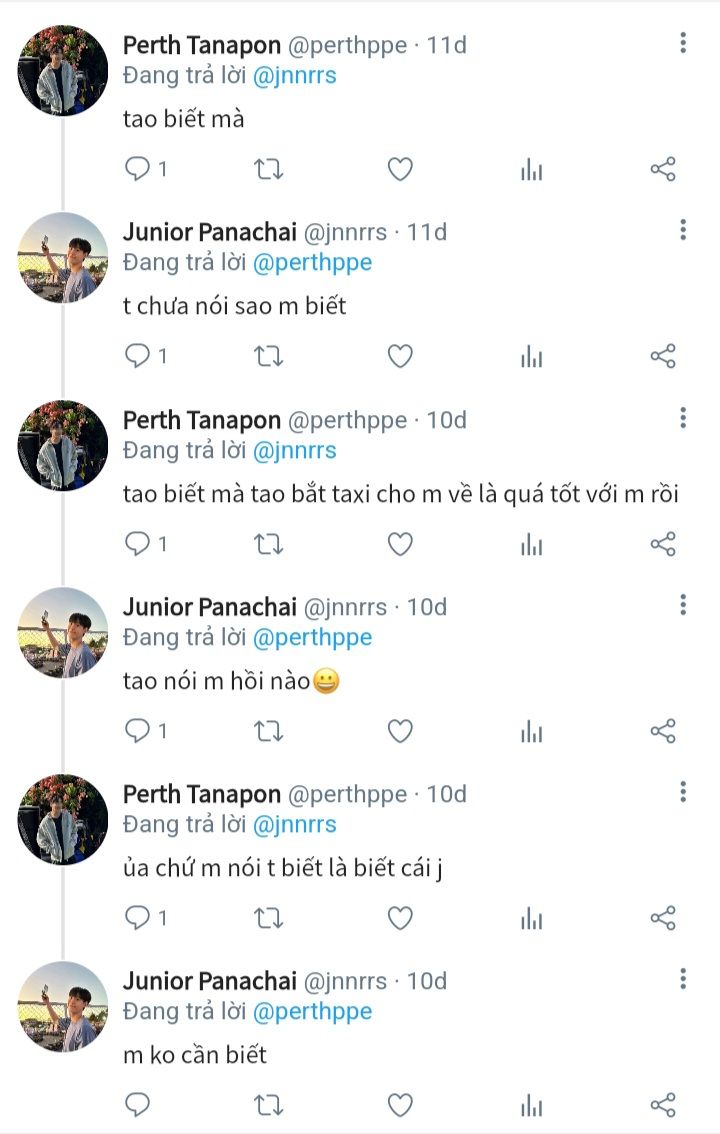This screenshot has width=720, height=1134.
Task: Like the 'tao biết mà' tweet
Action: click(400, 169)
